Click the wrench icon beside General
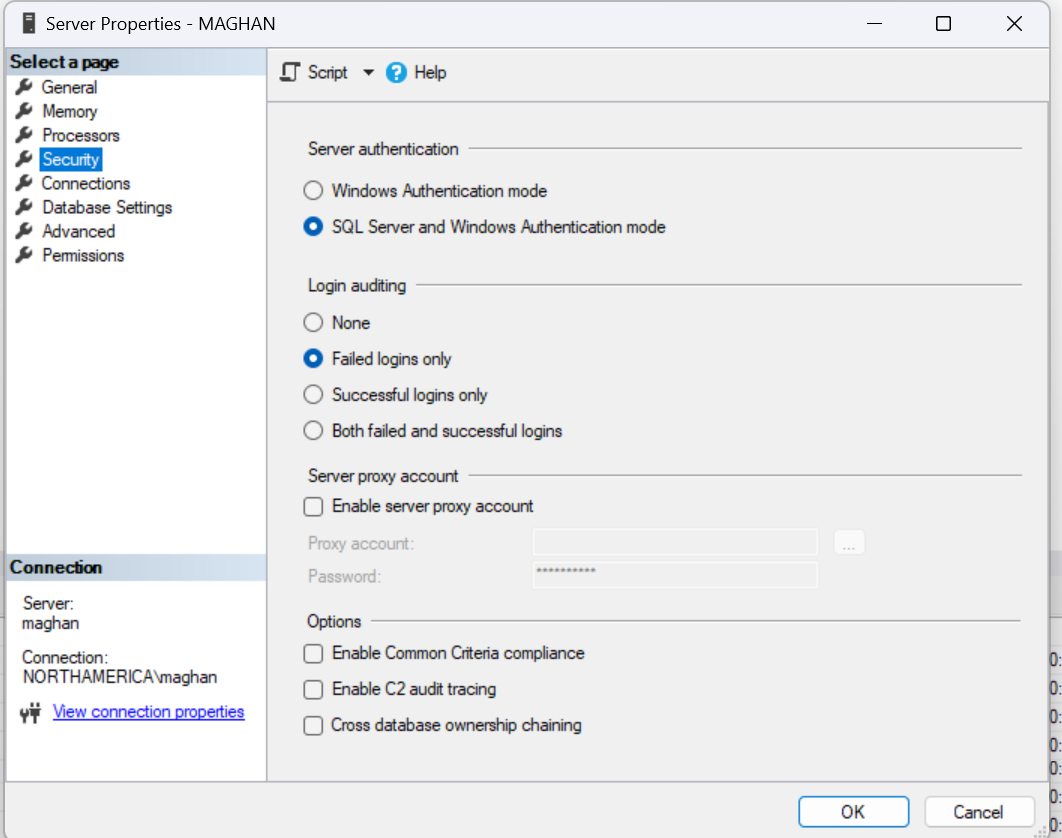 coord(25,87)
